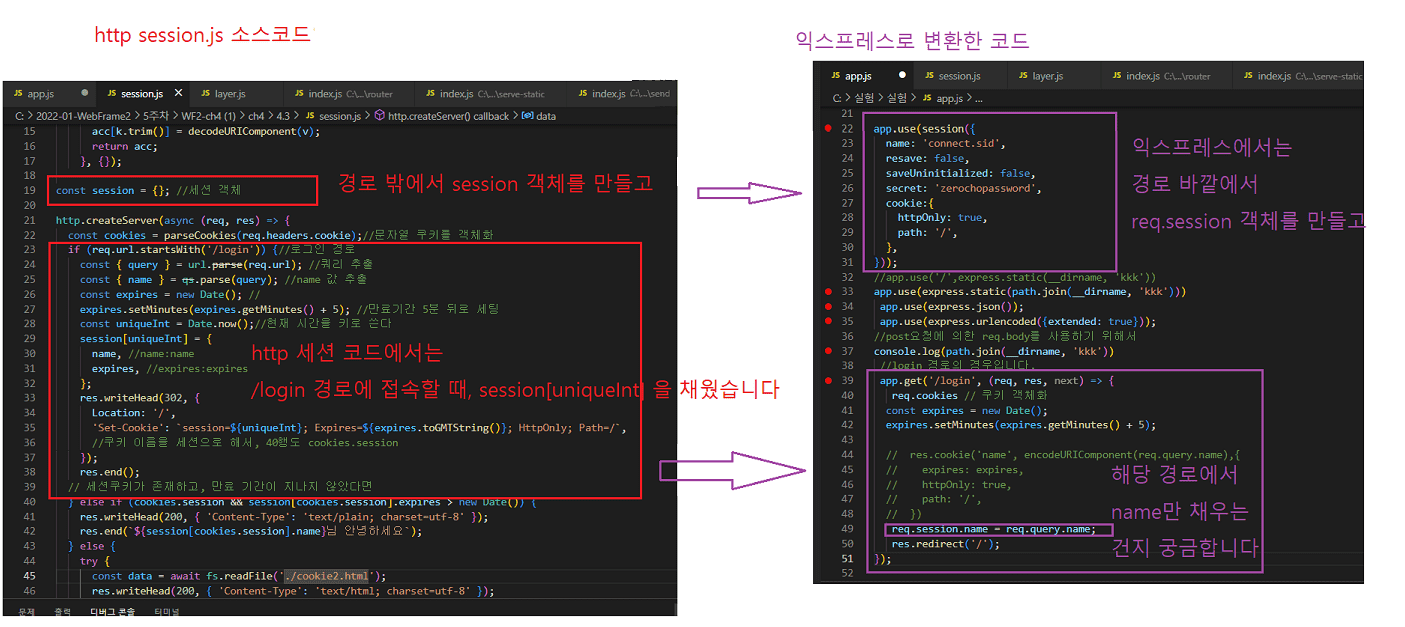This screenshot has height=627, width=1405.
Task: Toggle breakpoint on line 35 in app.js
Action: [827, 322]
